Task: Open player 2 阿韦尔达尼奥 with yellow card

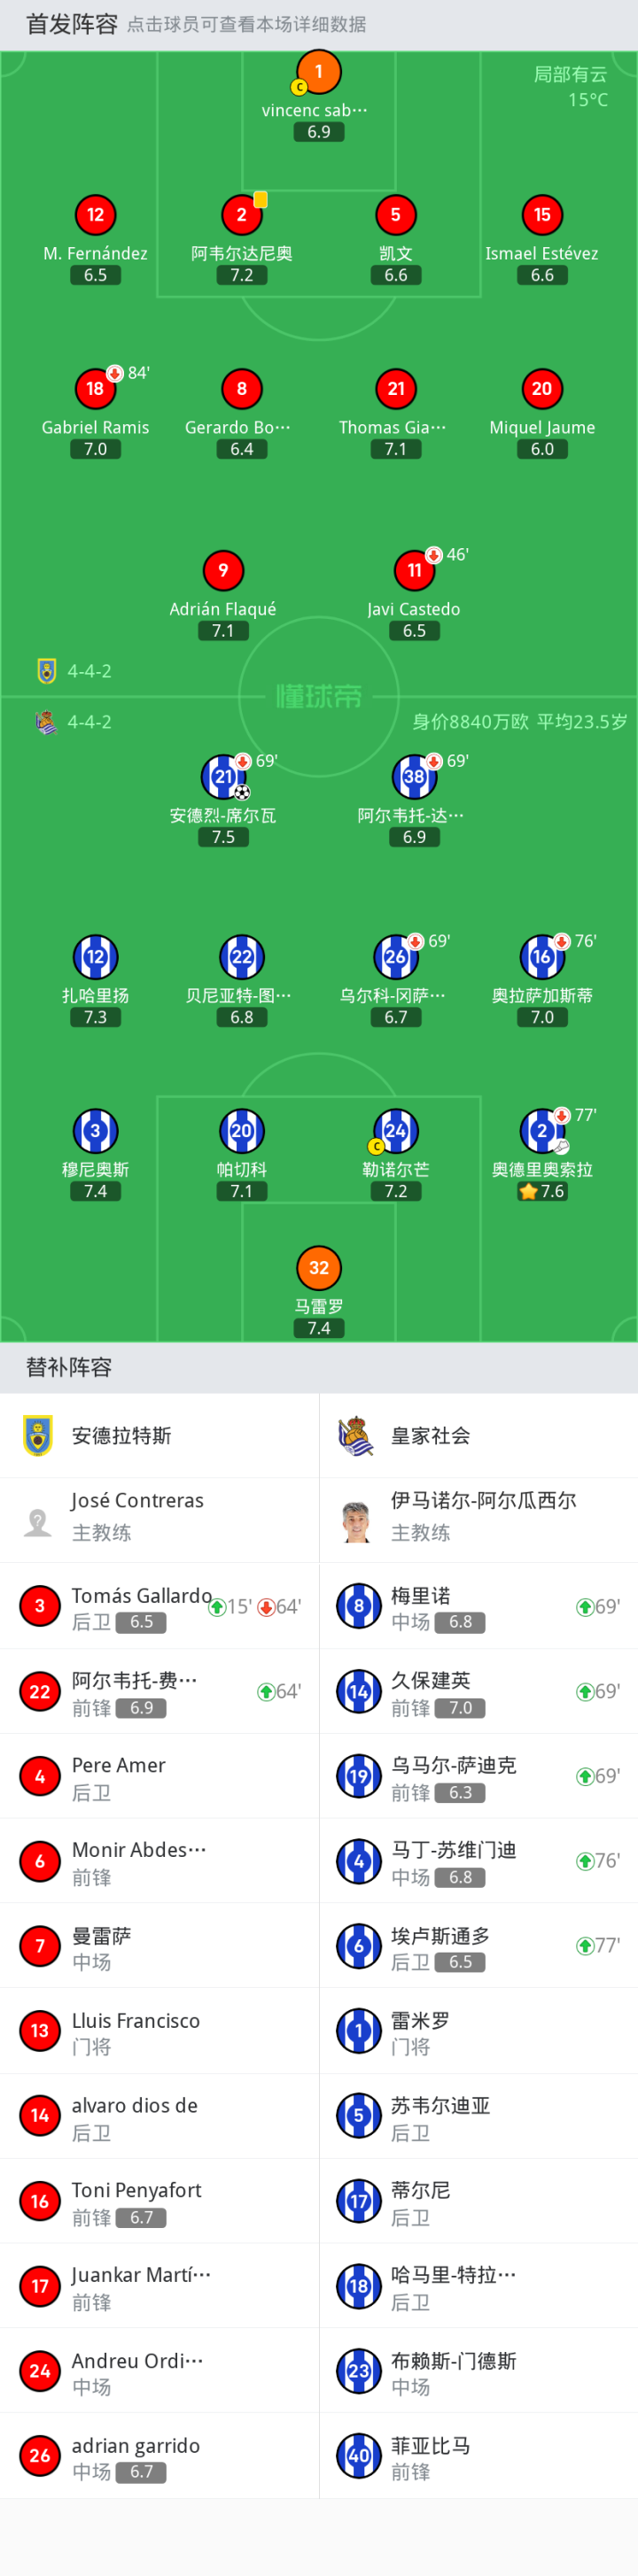Action: pos(241,215)
